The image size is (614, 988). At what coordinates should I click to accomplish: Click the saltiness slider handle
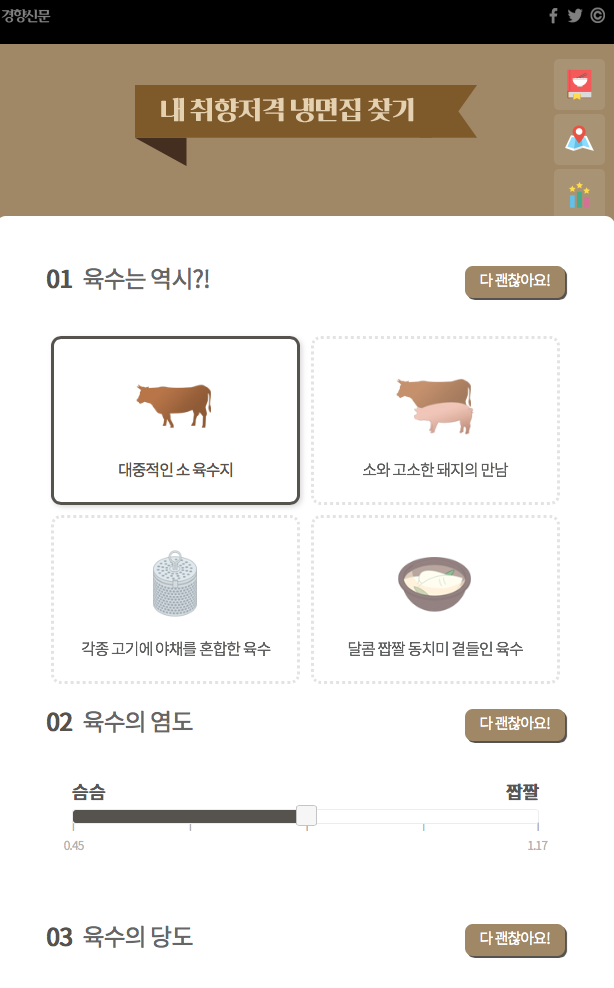pyautogui.click(x=306, y=816)
